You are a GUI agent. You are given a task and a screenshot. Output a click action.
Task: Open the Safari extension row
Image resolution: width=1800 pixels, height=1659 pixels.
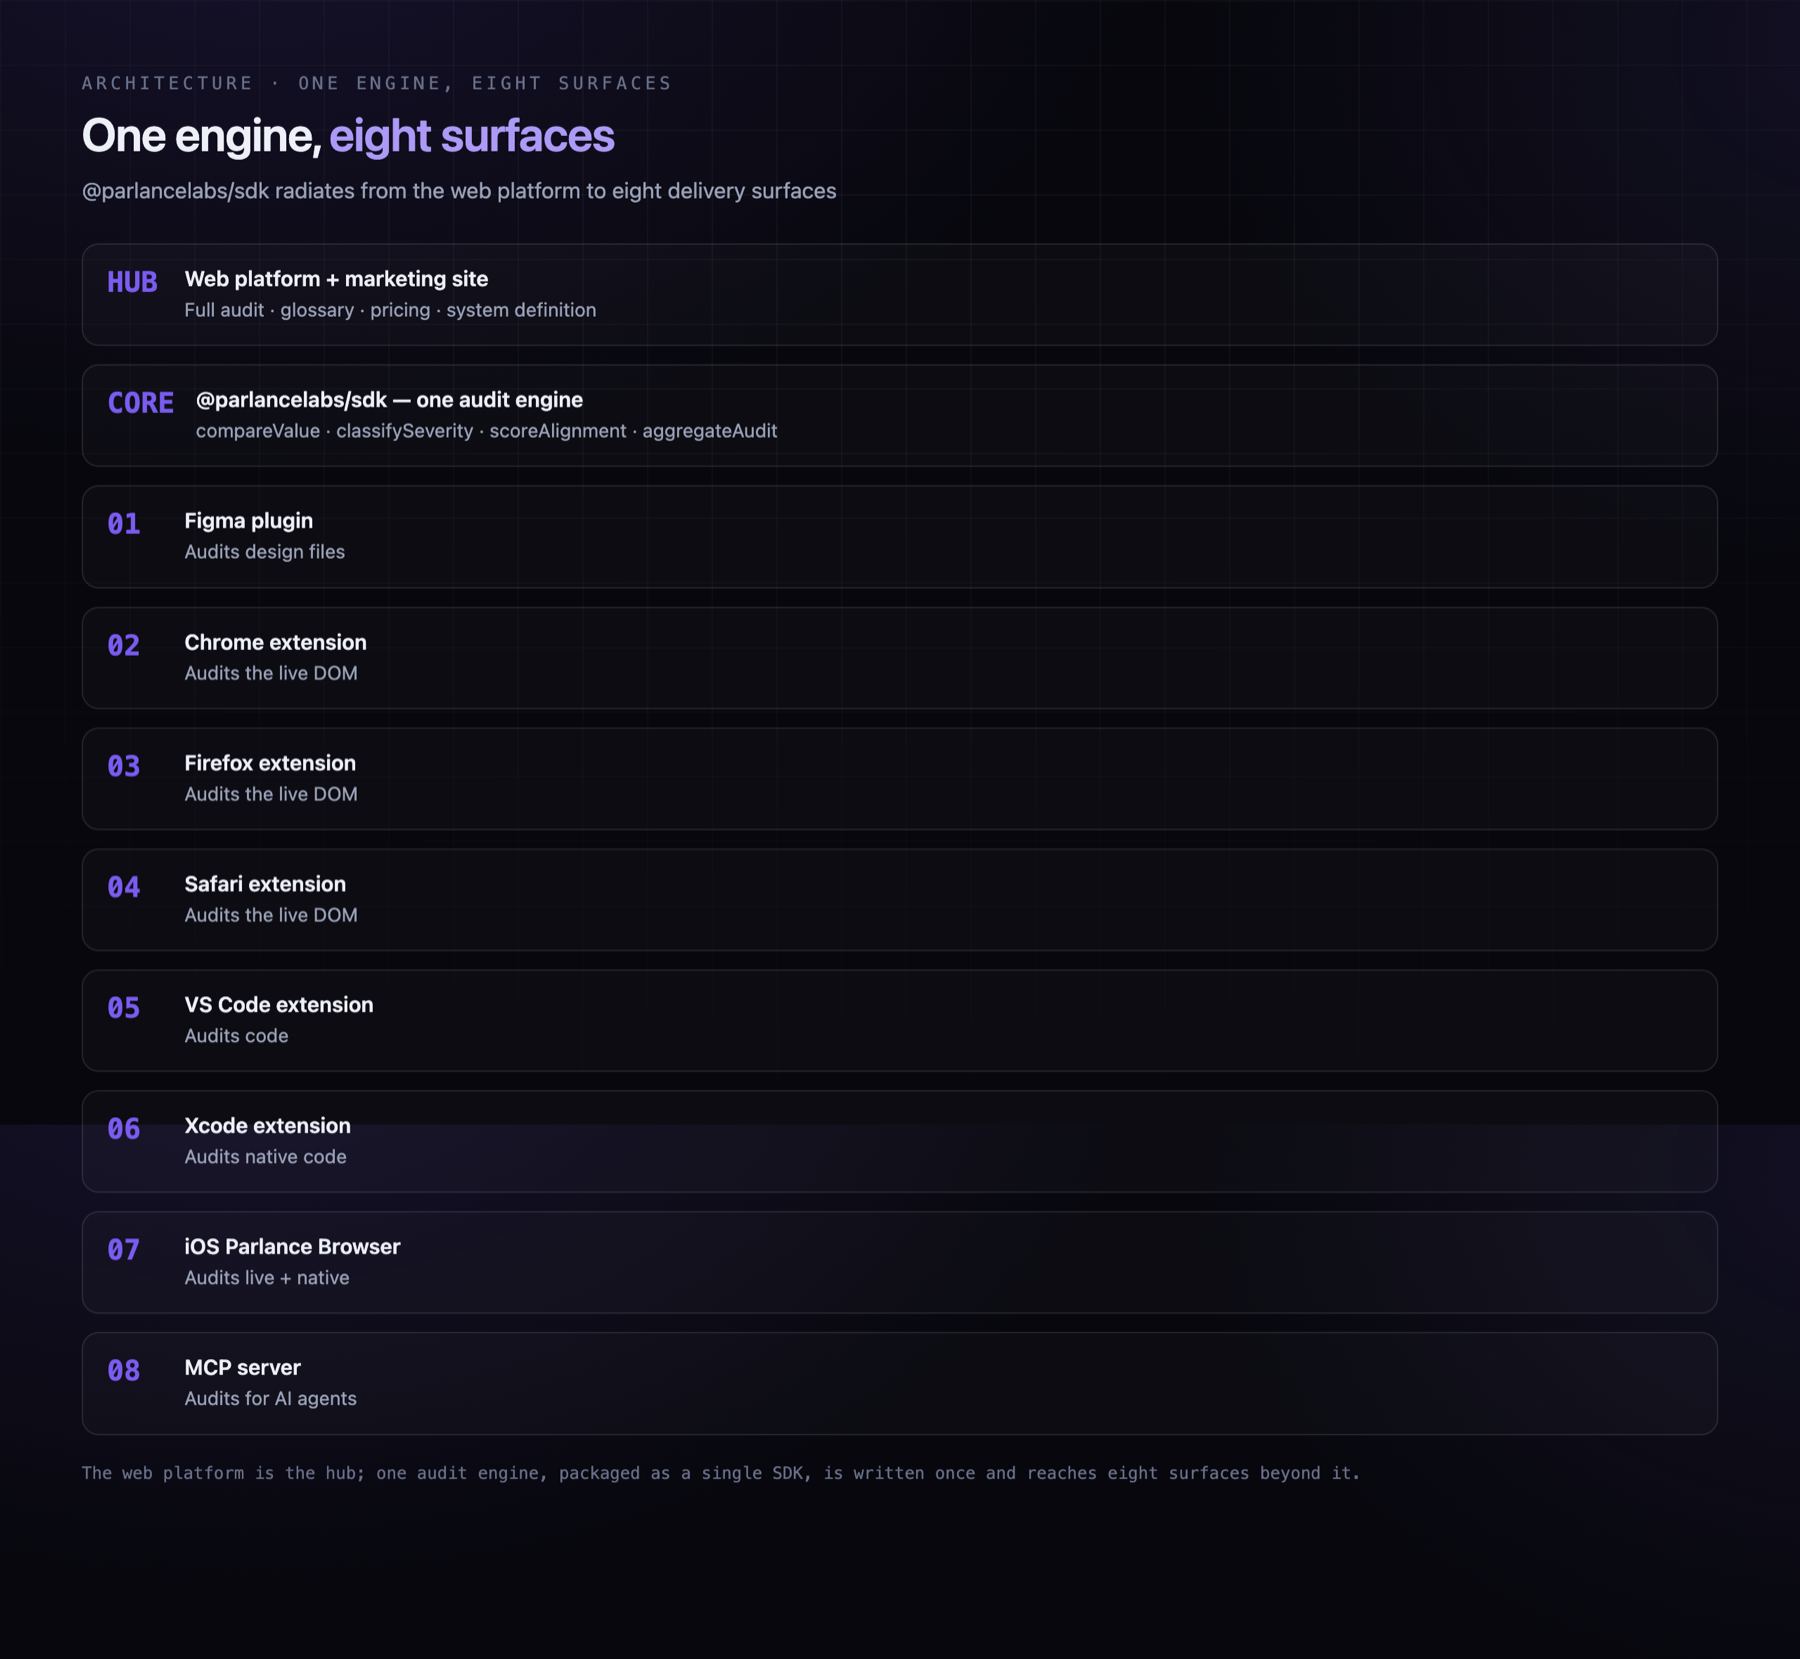(899, 900)
